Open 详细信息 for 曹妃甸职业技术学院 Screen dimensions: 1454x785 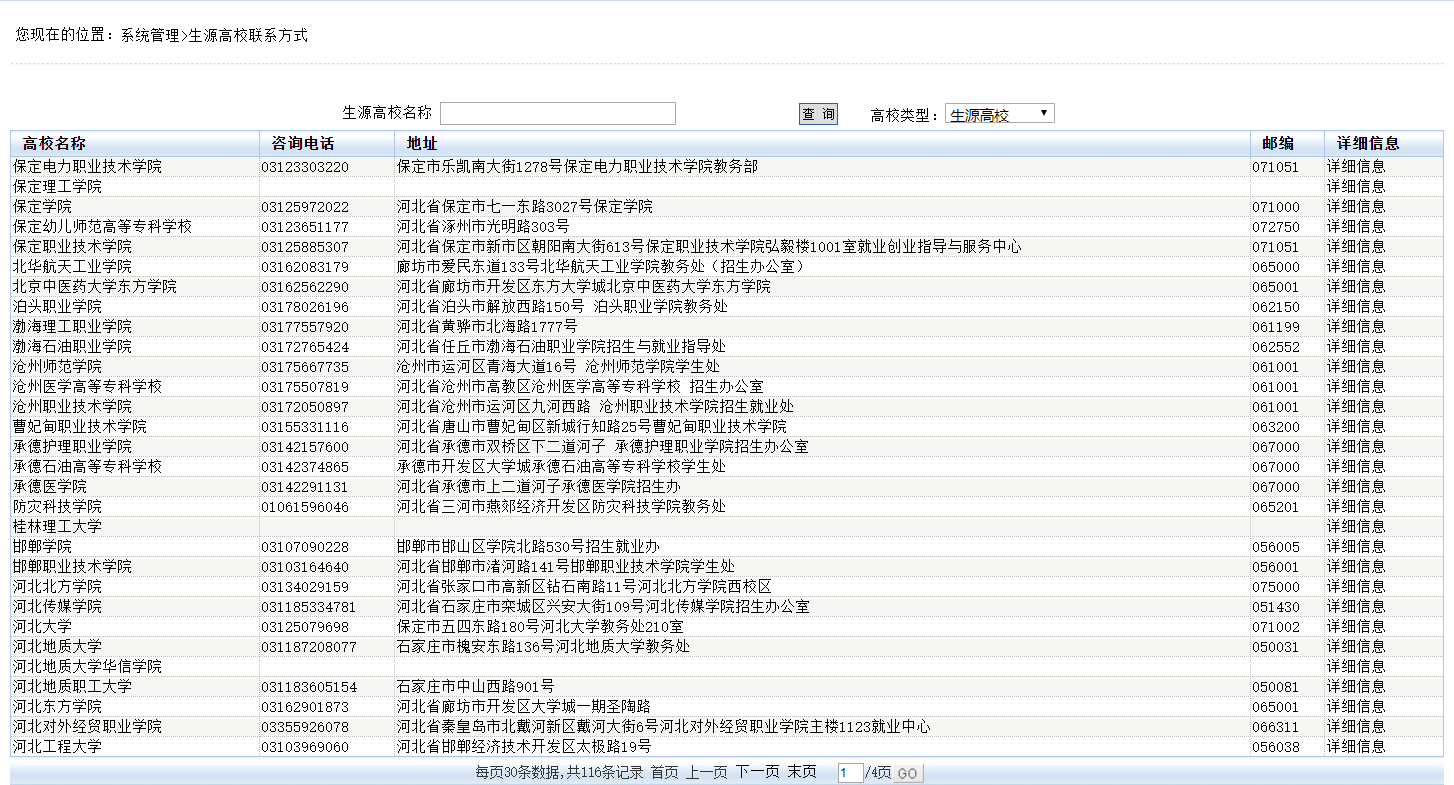(x=1356, y=427)
